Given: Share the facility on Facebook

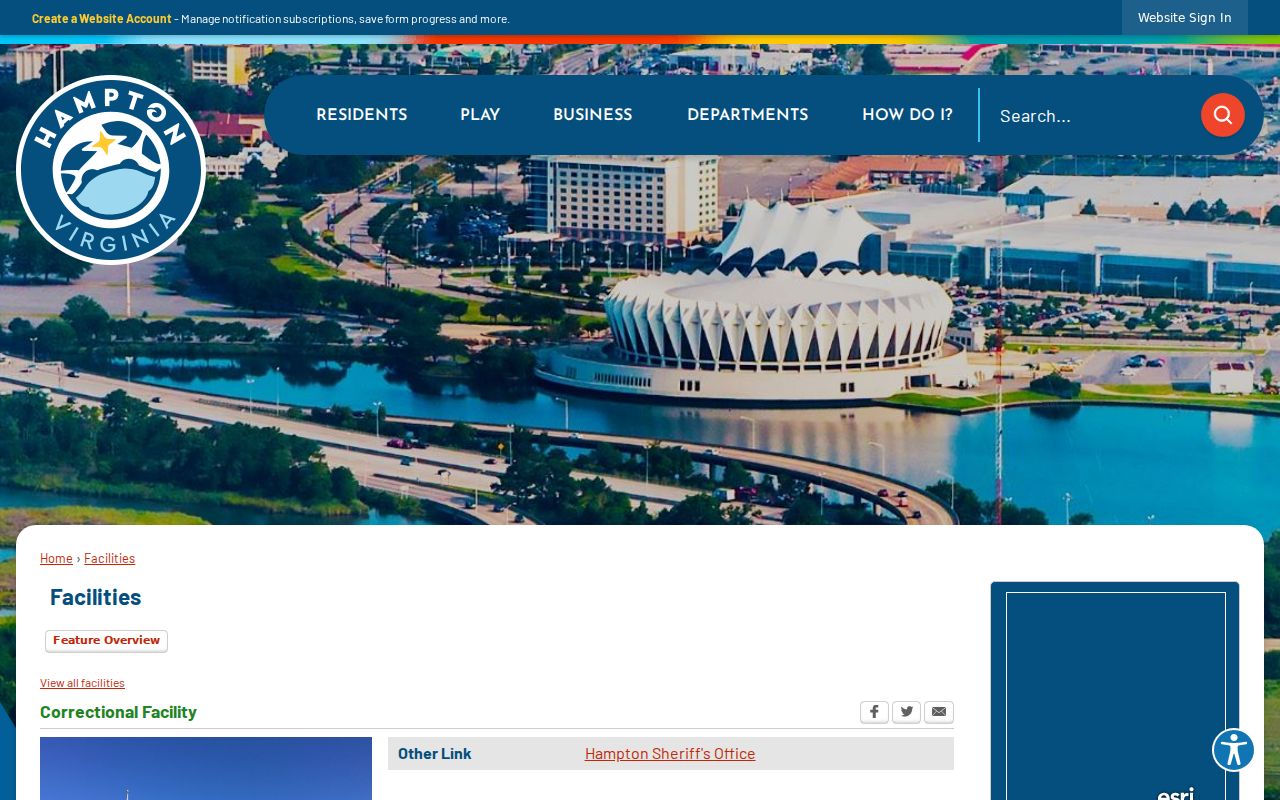Looking at the screenshot, I should coord(874,712).
